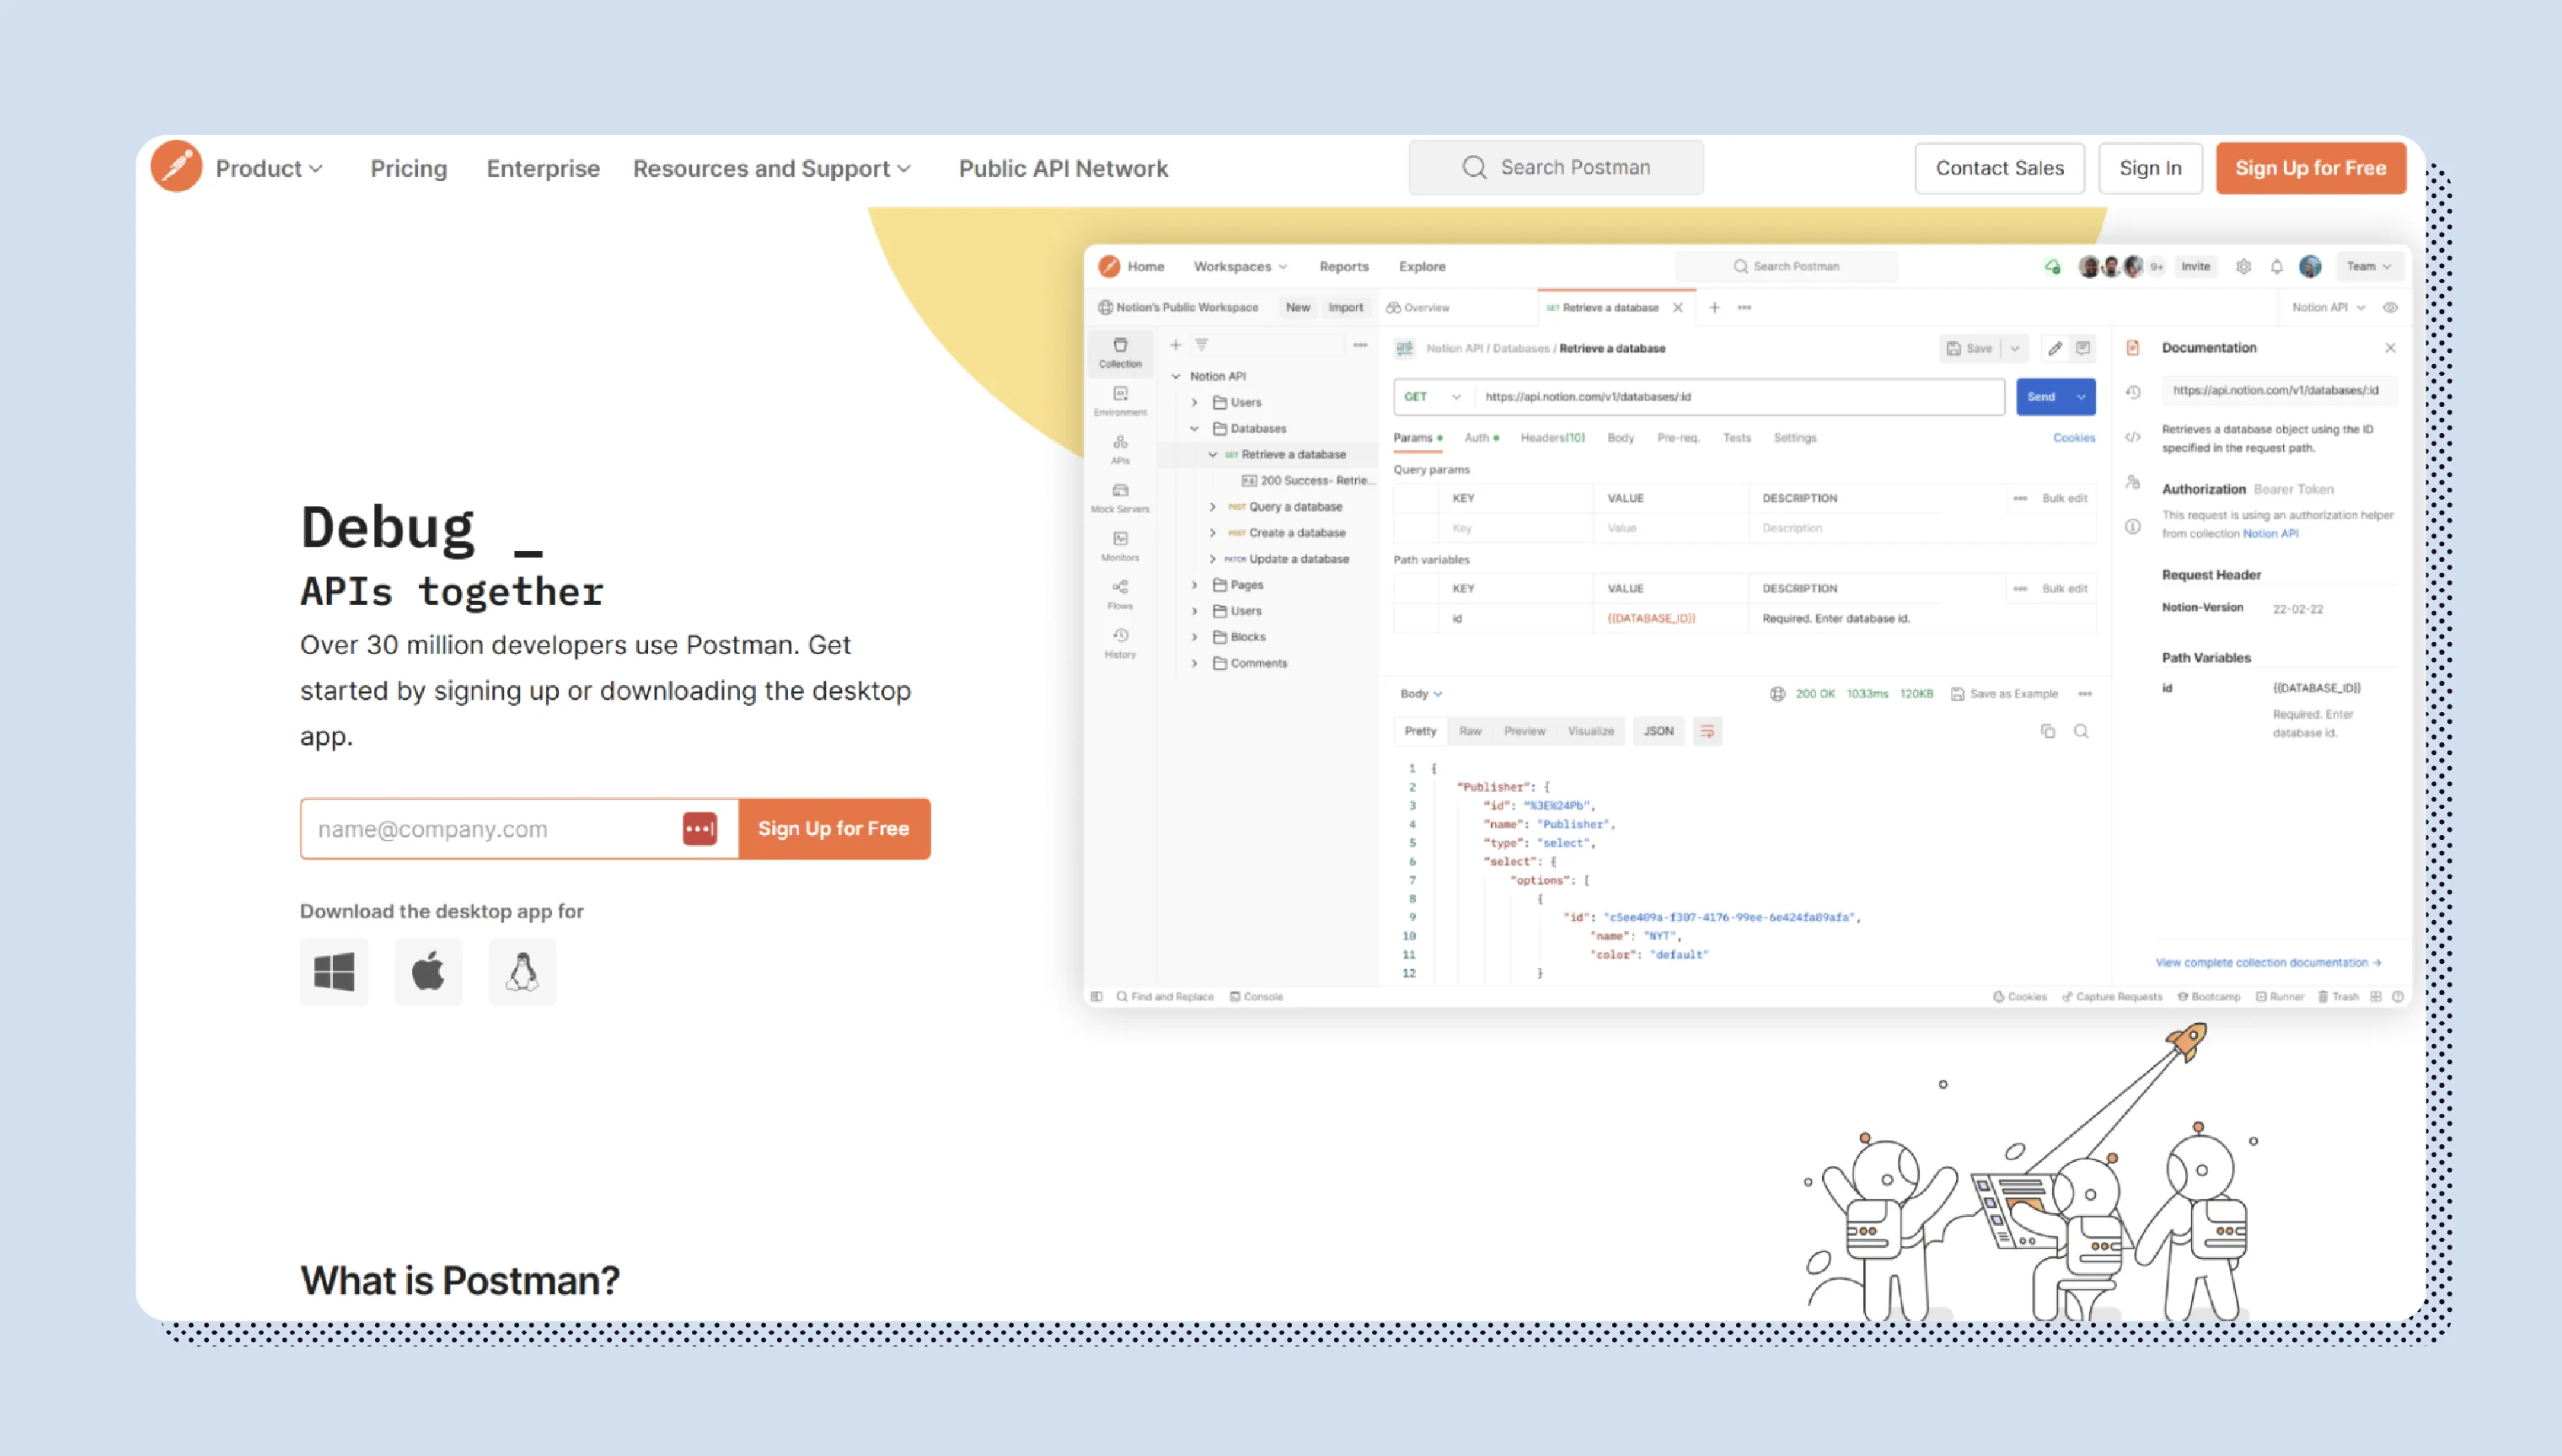This screenshot has width=2562, height=1456.
Task: Click the code snippet icon in the right rail
Action: tap(2132, 437)
